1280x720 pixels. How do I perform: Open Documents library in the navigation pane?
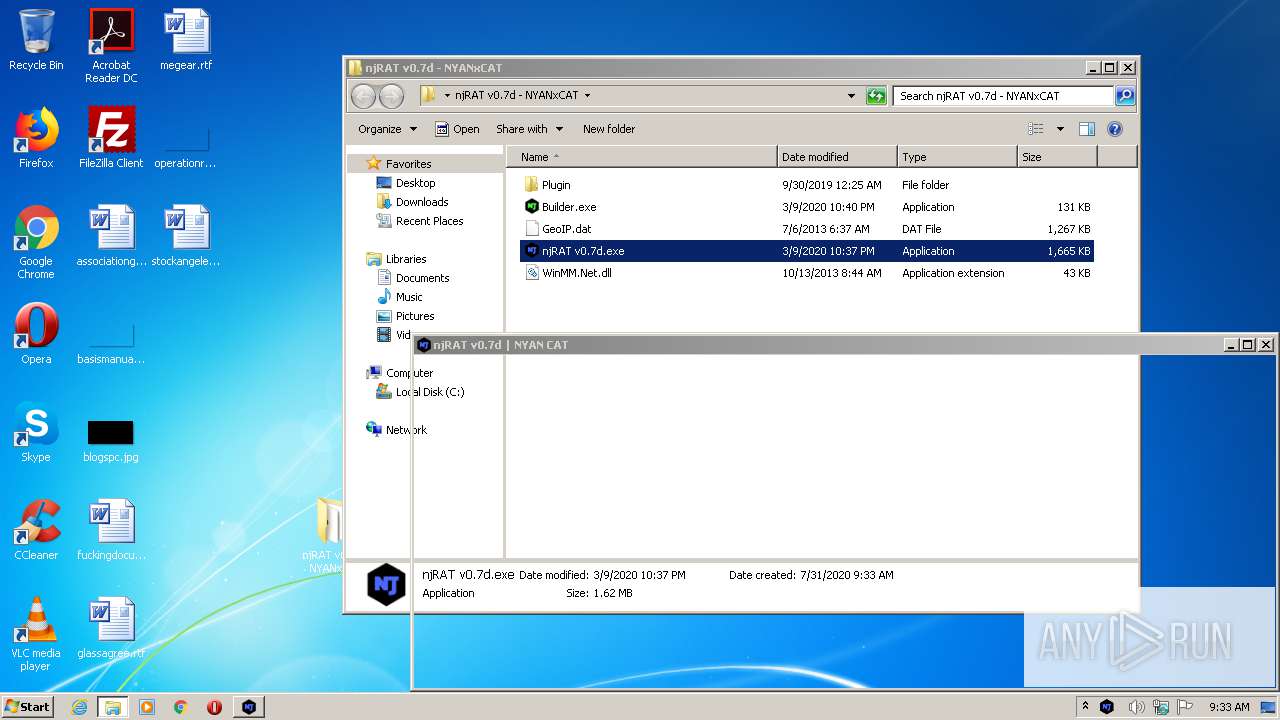pos(422,278)
